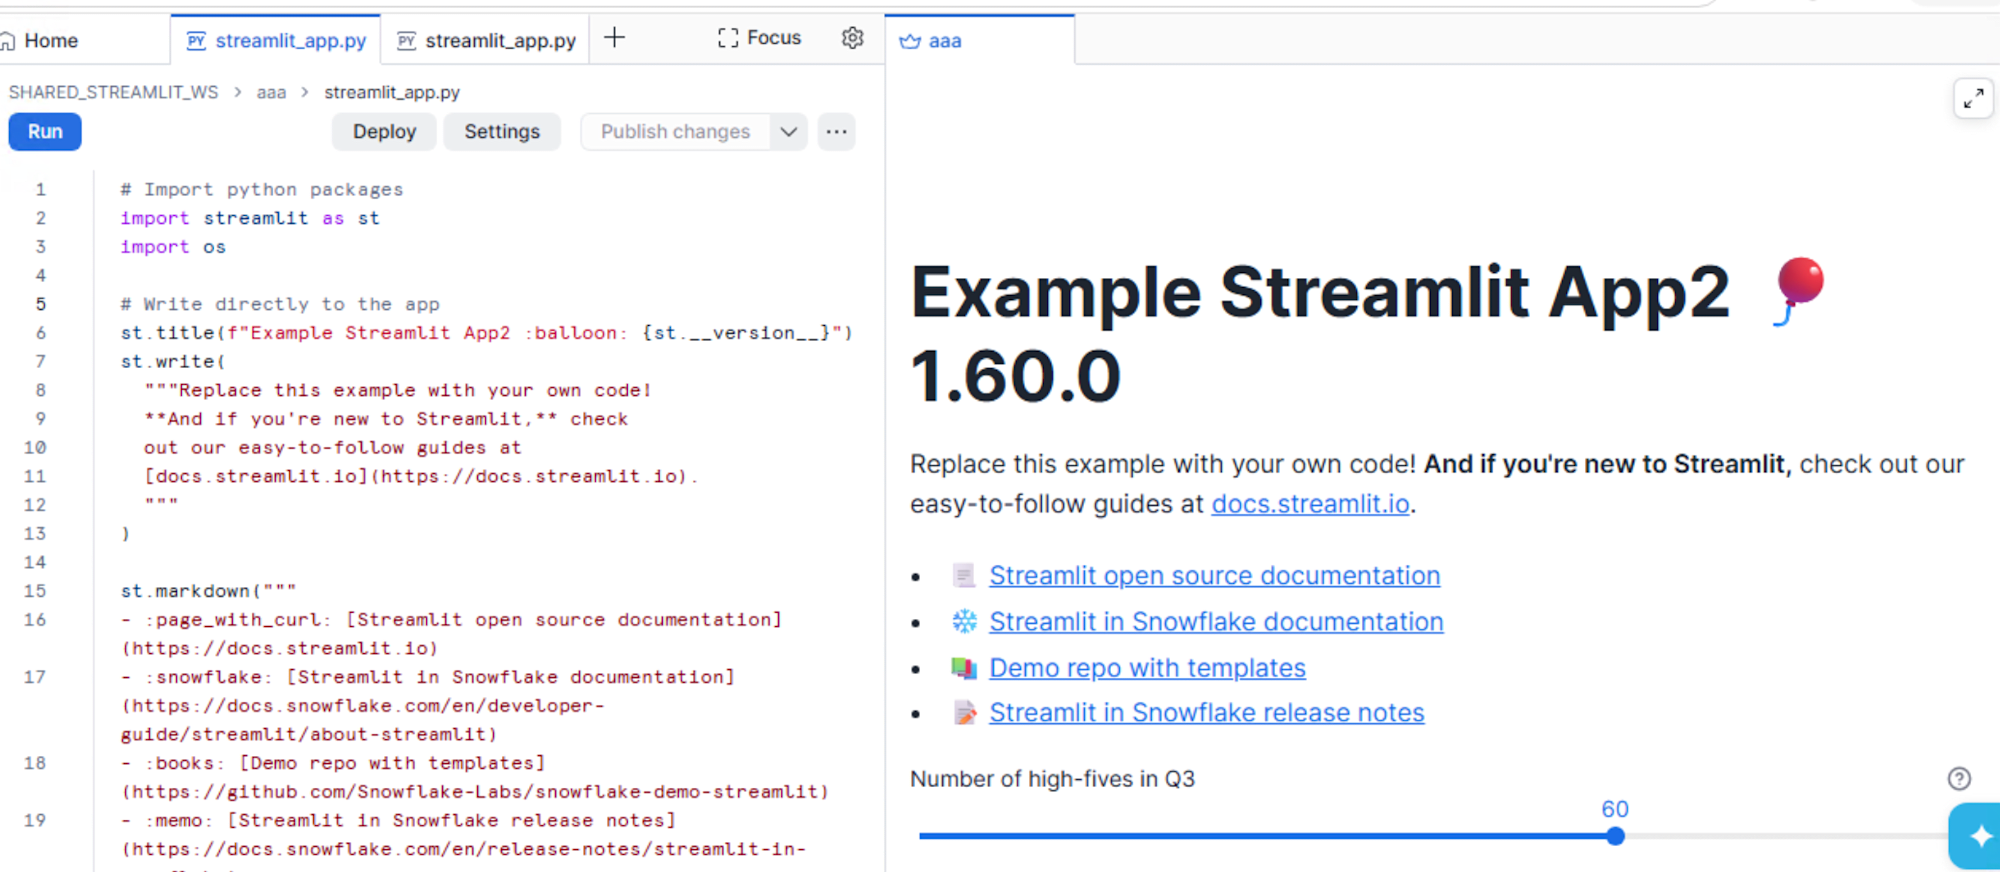The image size is (2000, 872).
Task: Click SHARED_STREAMLIT_WS breadcrumb
Action: point(113,92)
